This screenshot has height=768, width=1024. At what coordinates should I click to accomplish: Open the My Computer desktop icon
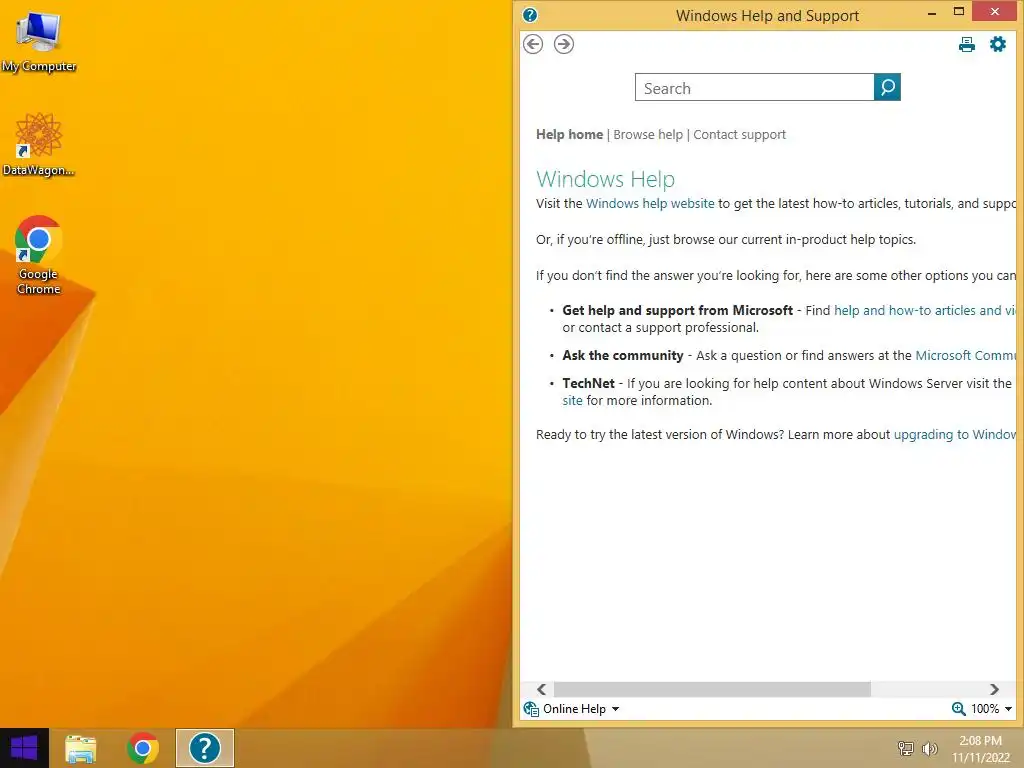point(39,40)
